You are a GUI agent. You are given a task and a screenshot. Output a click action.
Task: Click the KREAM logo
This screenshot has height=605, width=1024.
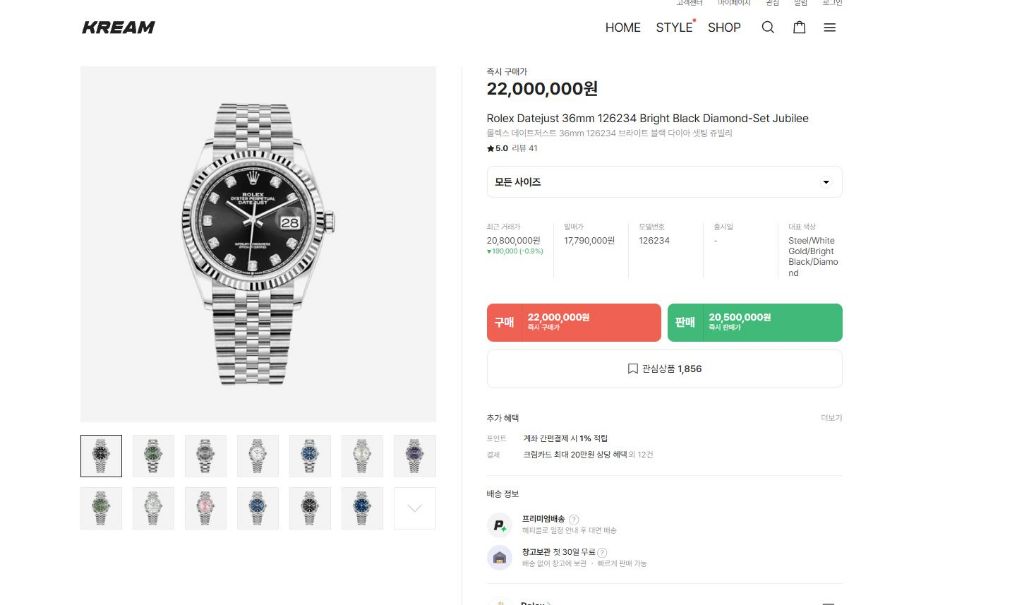(118, 27)
